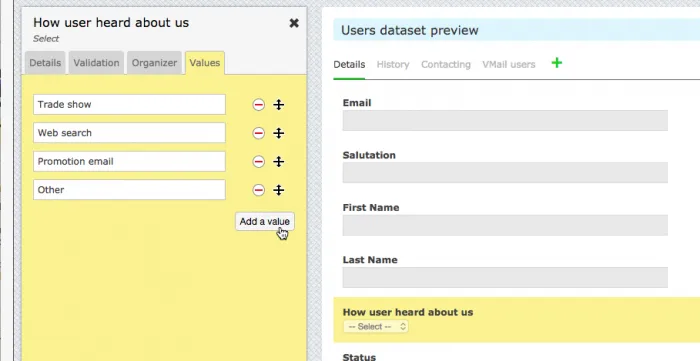
Task: Remove the Promotion email value
Action: (x=258, y=162)
